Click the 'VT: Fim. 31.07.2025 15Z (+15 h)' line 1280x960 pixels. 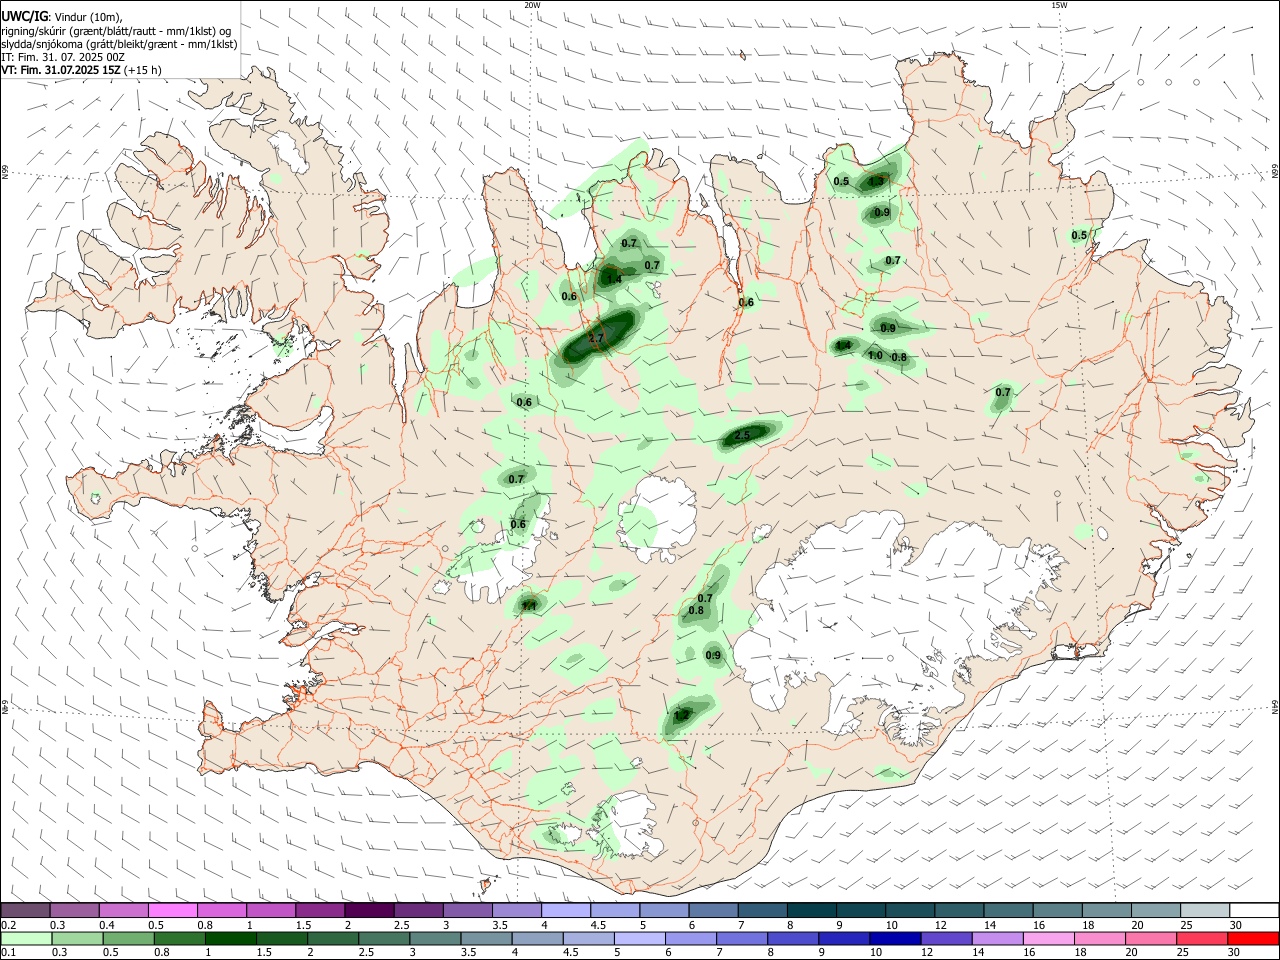coord(81,70)
